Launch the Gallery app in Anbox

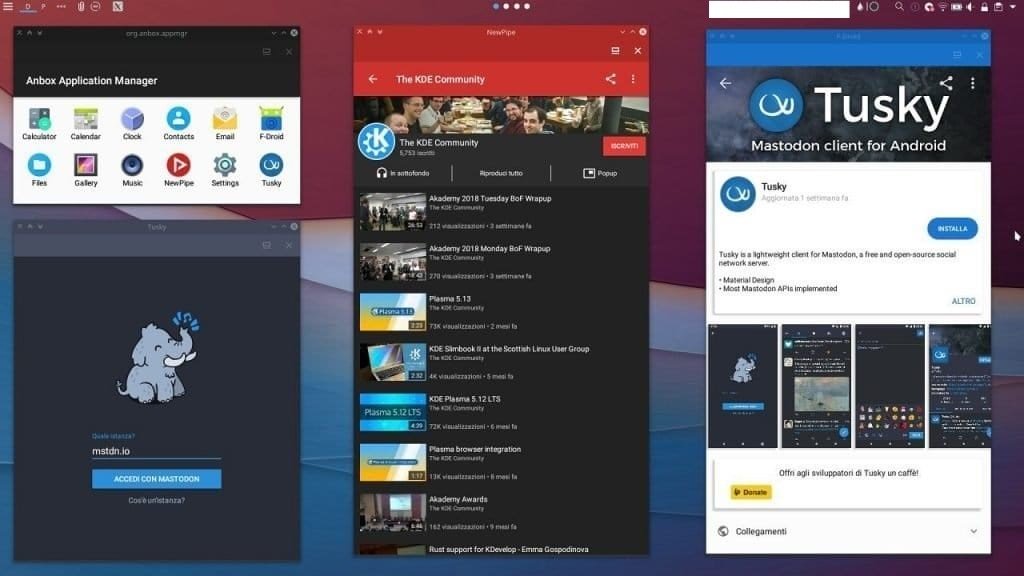pos(86,170)
